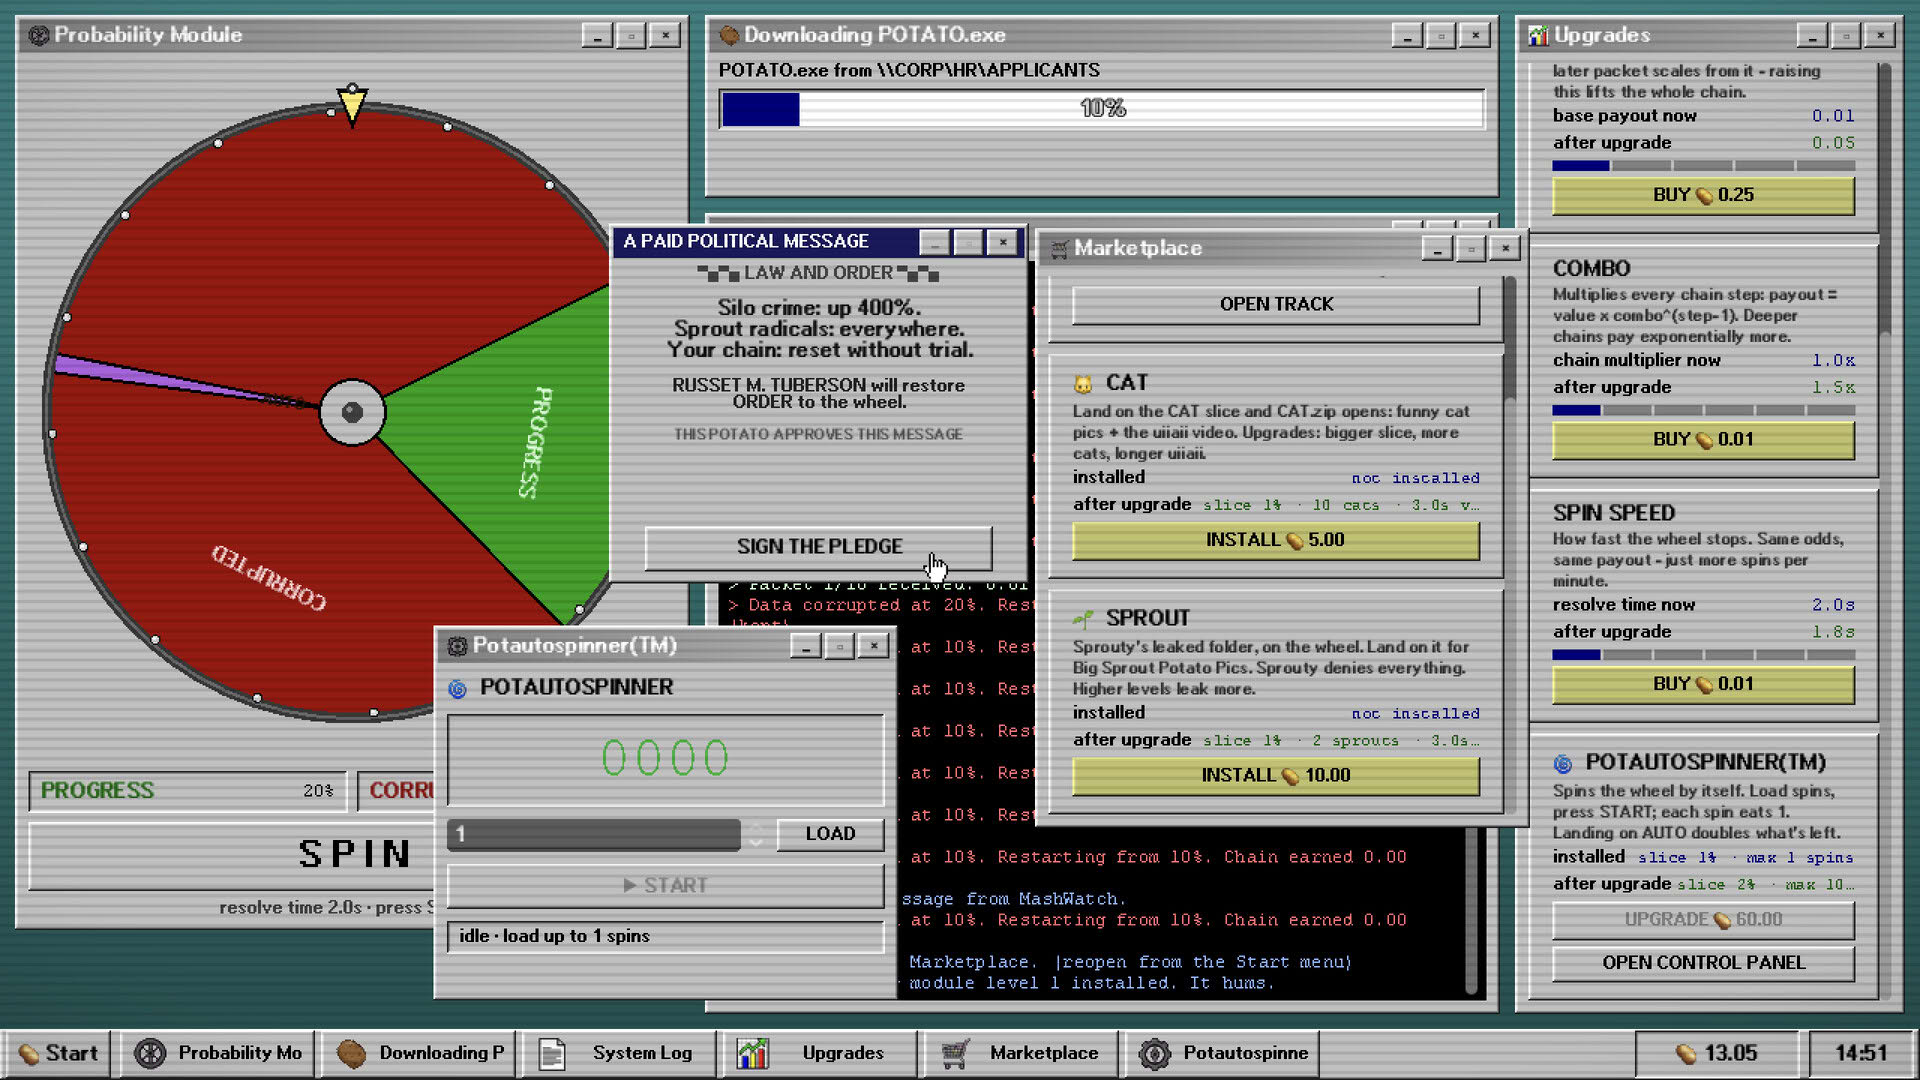This screenshot has height=1080, width=1920.
Task: Click the SPROUT plant icon in Marketplace
Action: [1083, 618]
